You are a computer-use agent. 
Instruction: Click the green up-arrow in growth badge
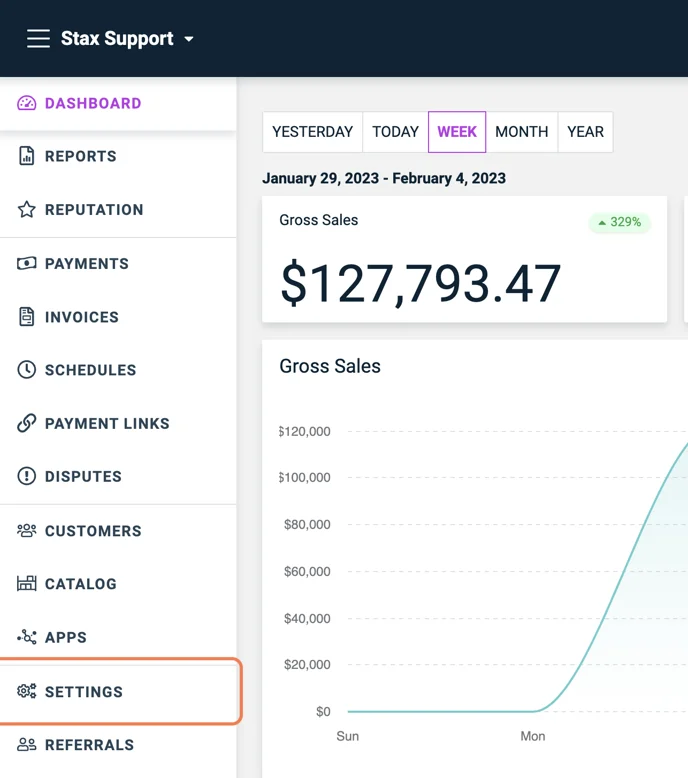click(x=602, y=223)
